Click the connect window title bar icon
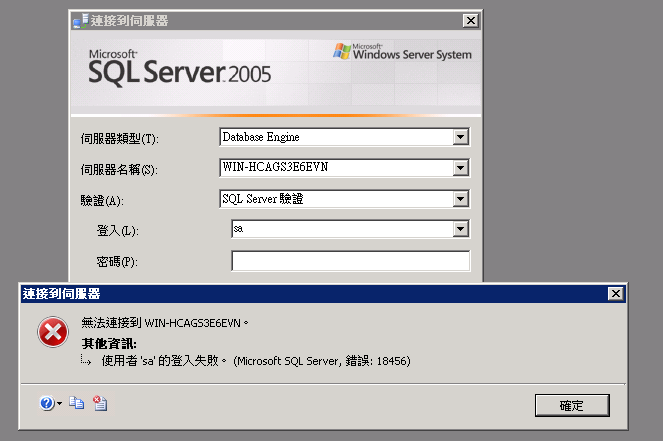The width and height of the screenshot is (663, 441). (80, 21)
